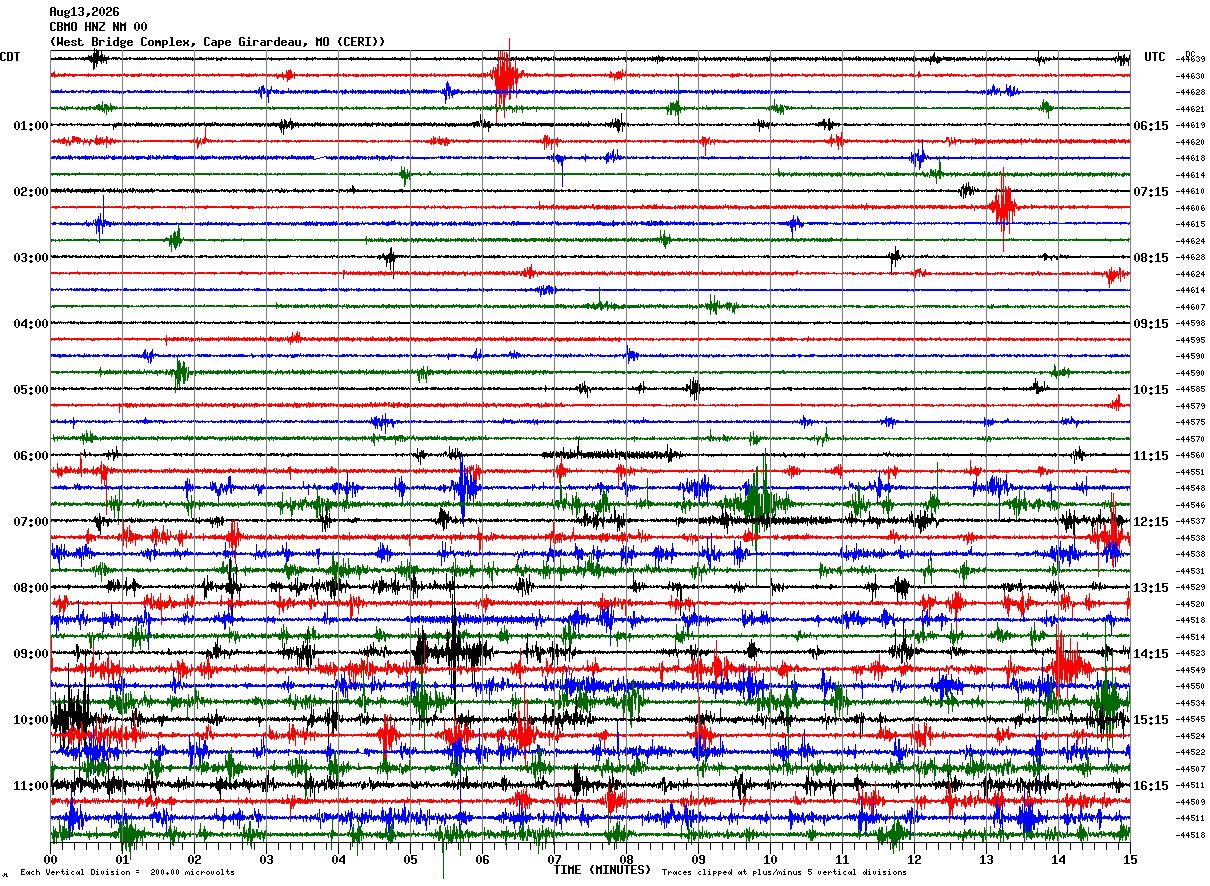Click the Aug13,2026 date header
The height and width of the screenshot is (886, 1210).
coord(84,12)
